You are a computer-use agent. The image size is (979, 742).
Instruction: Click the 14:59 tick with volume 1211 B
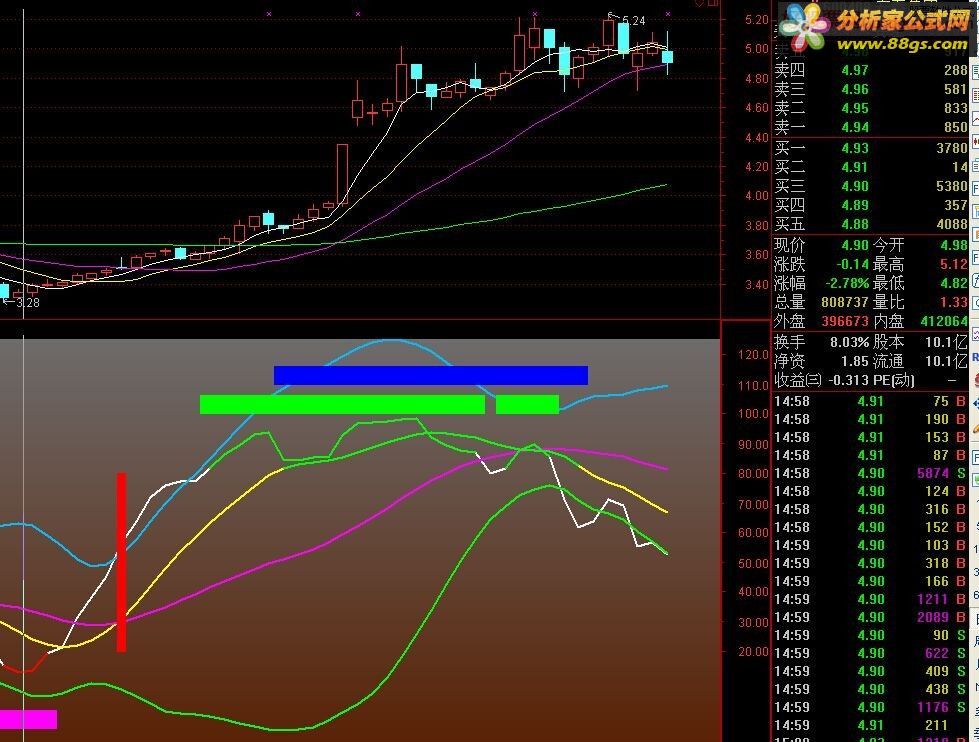point(870,600)
